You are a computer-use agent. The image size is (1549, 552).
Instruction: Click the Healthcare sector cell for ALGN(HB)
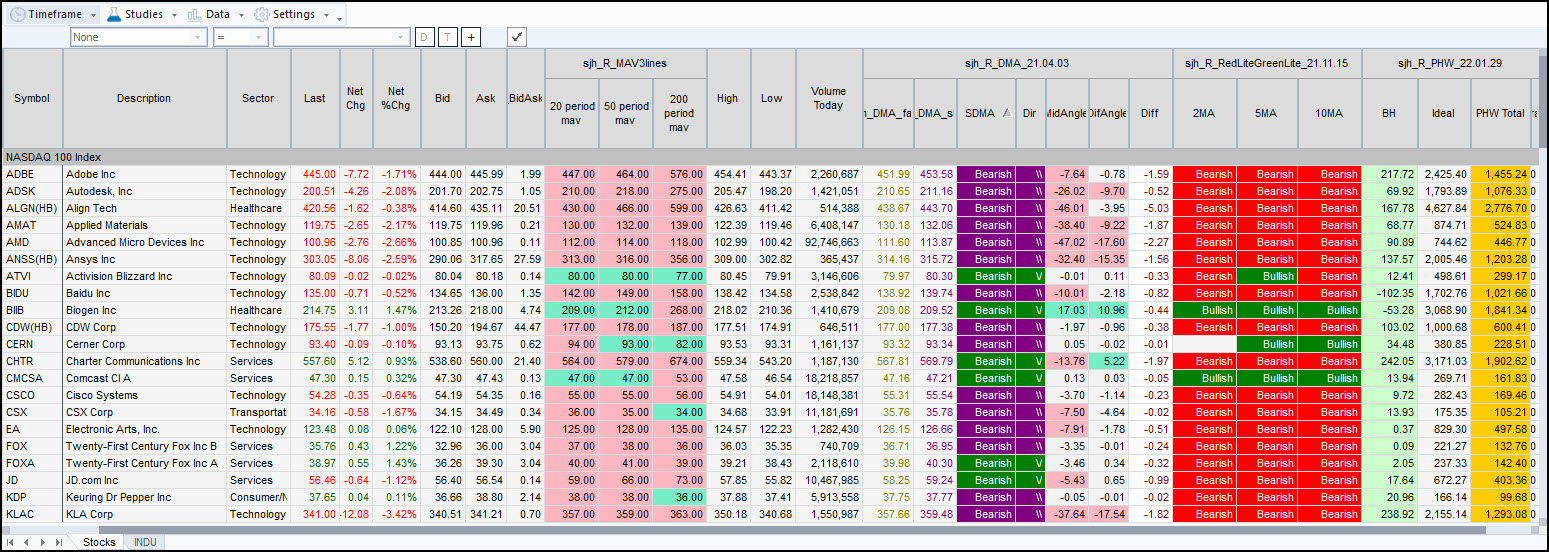[x=258, y=208]
